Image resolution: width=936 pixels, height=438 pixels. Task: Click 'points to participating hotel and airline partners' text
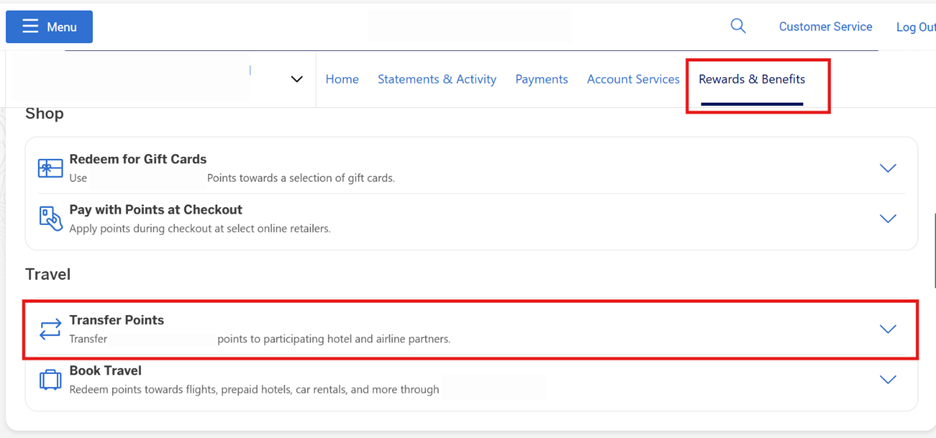click(x=334, y=340)
